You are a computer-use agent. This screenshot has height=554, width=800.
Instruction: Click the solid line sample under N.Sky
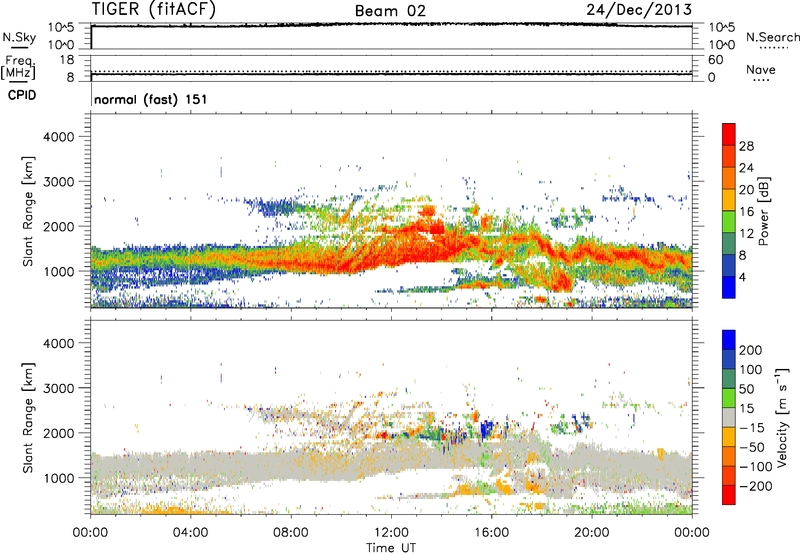pyautogui.click(x=20, y=47)
